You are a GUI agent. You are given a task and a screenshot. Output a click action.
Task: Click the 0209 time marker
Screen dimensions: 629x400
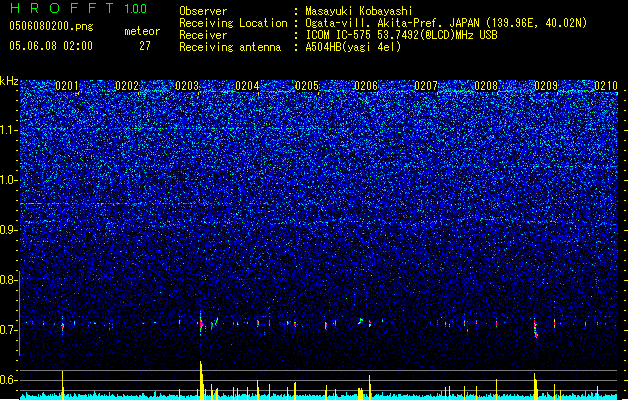(546, 86)
